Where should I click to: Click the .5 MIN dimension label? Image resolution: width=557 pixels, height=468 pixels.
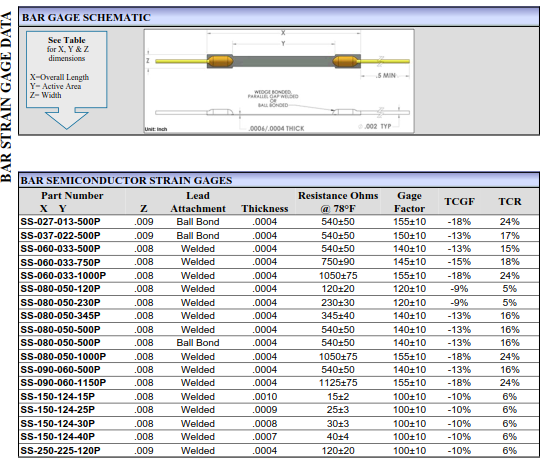[386, 75]
